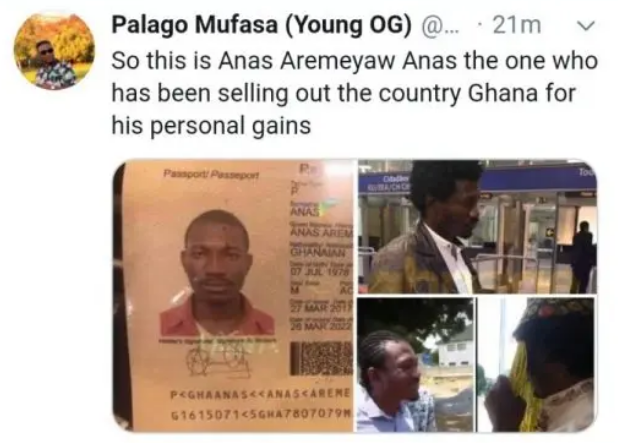Click the white house in the bottom-left photo
Screen dimensions: 618x443
[x=454, y=347]
